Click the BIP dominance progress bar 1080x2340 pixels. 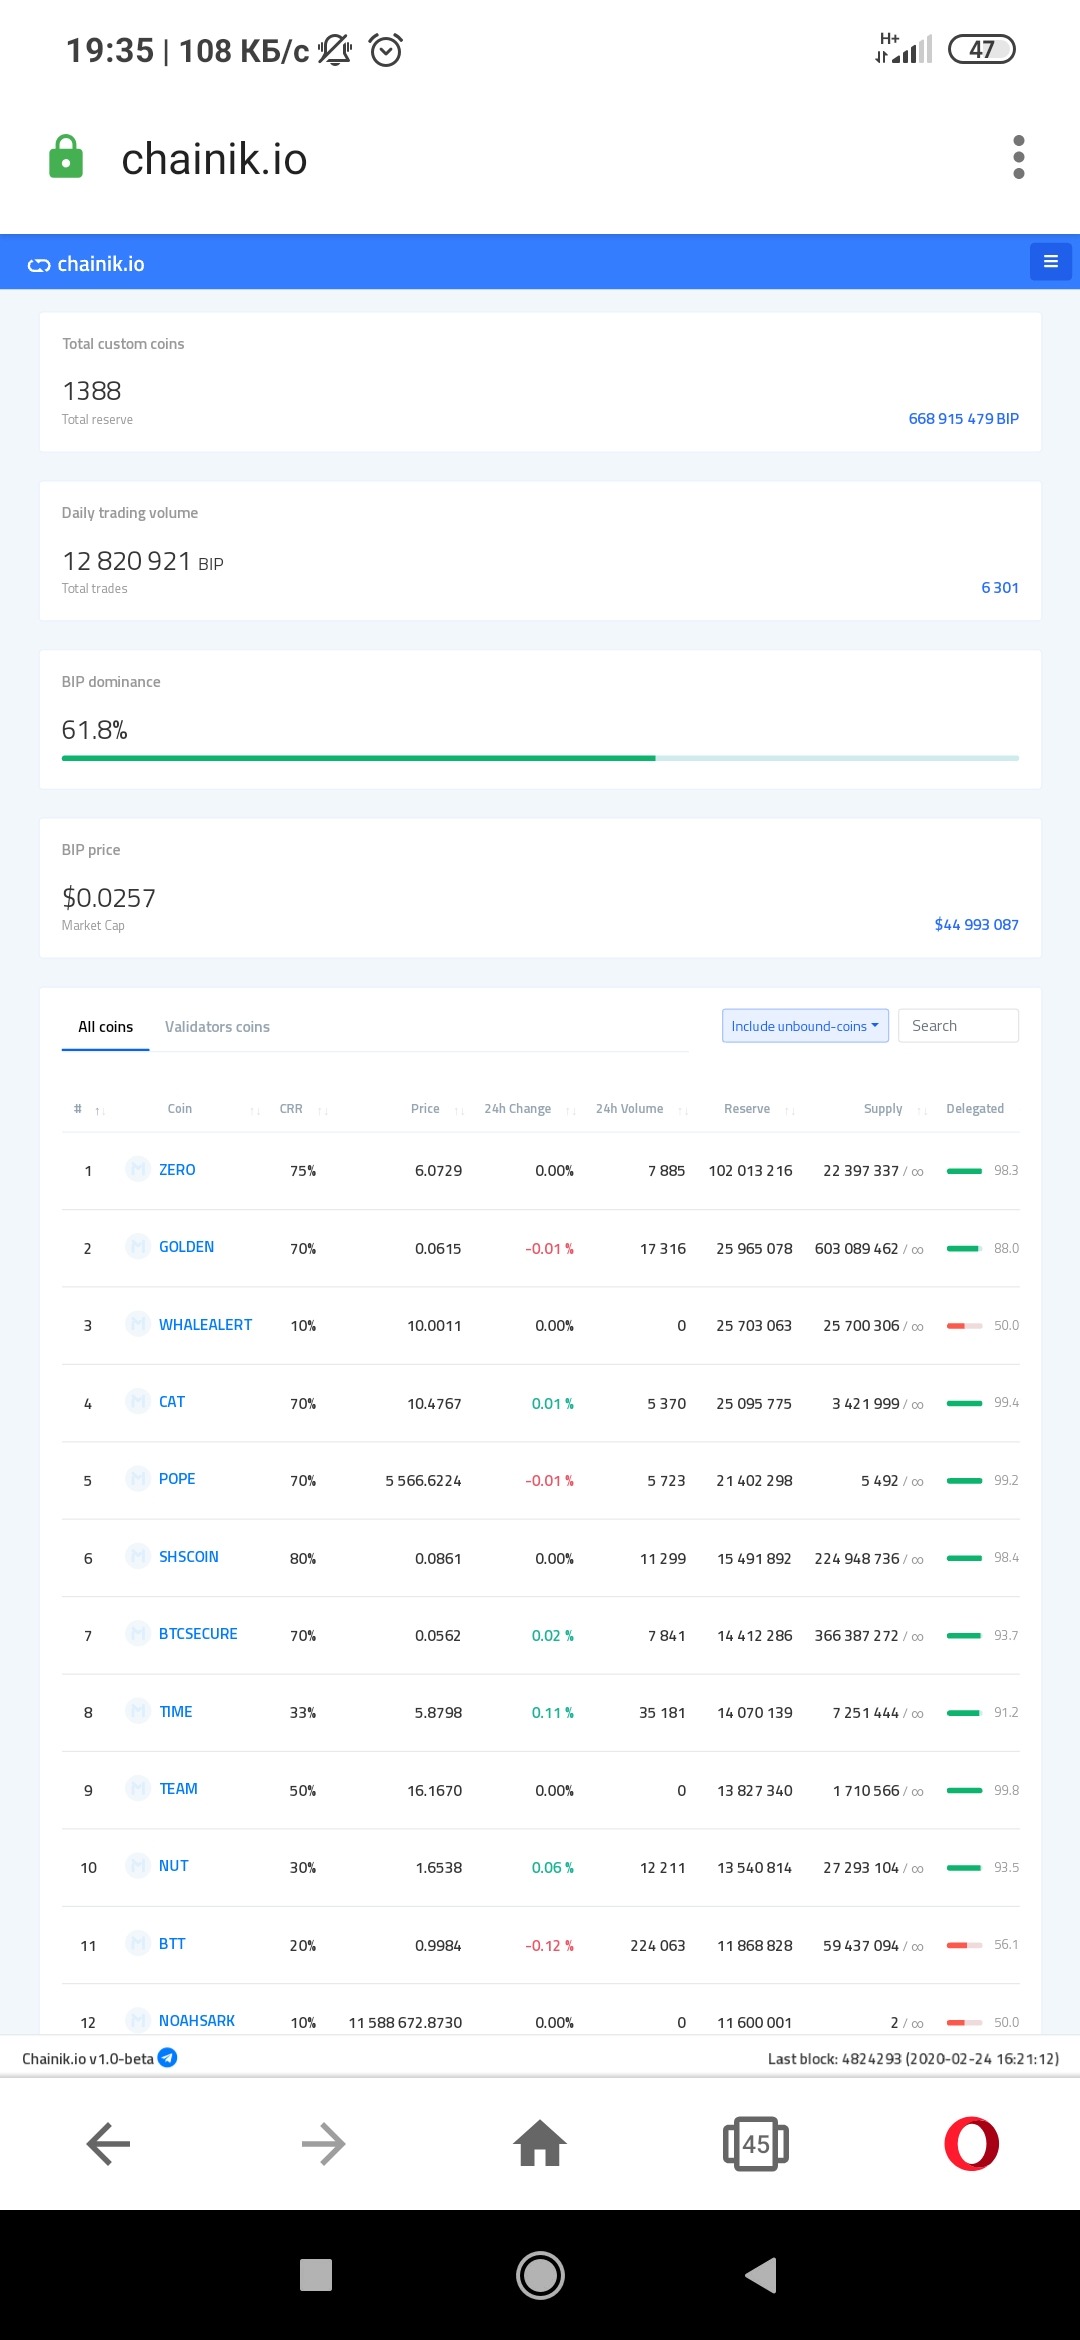coord(540,758)
